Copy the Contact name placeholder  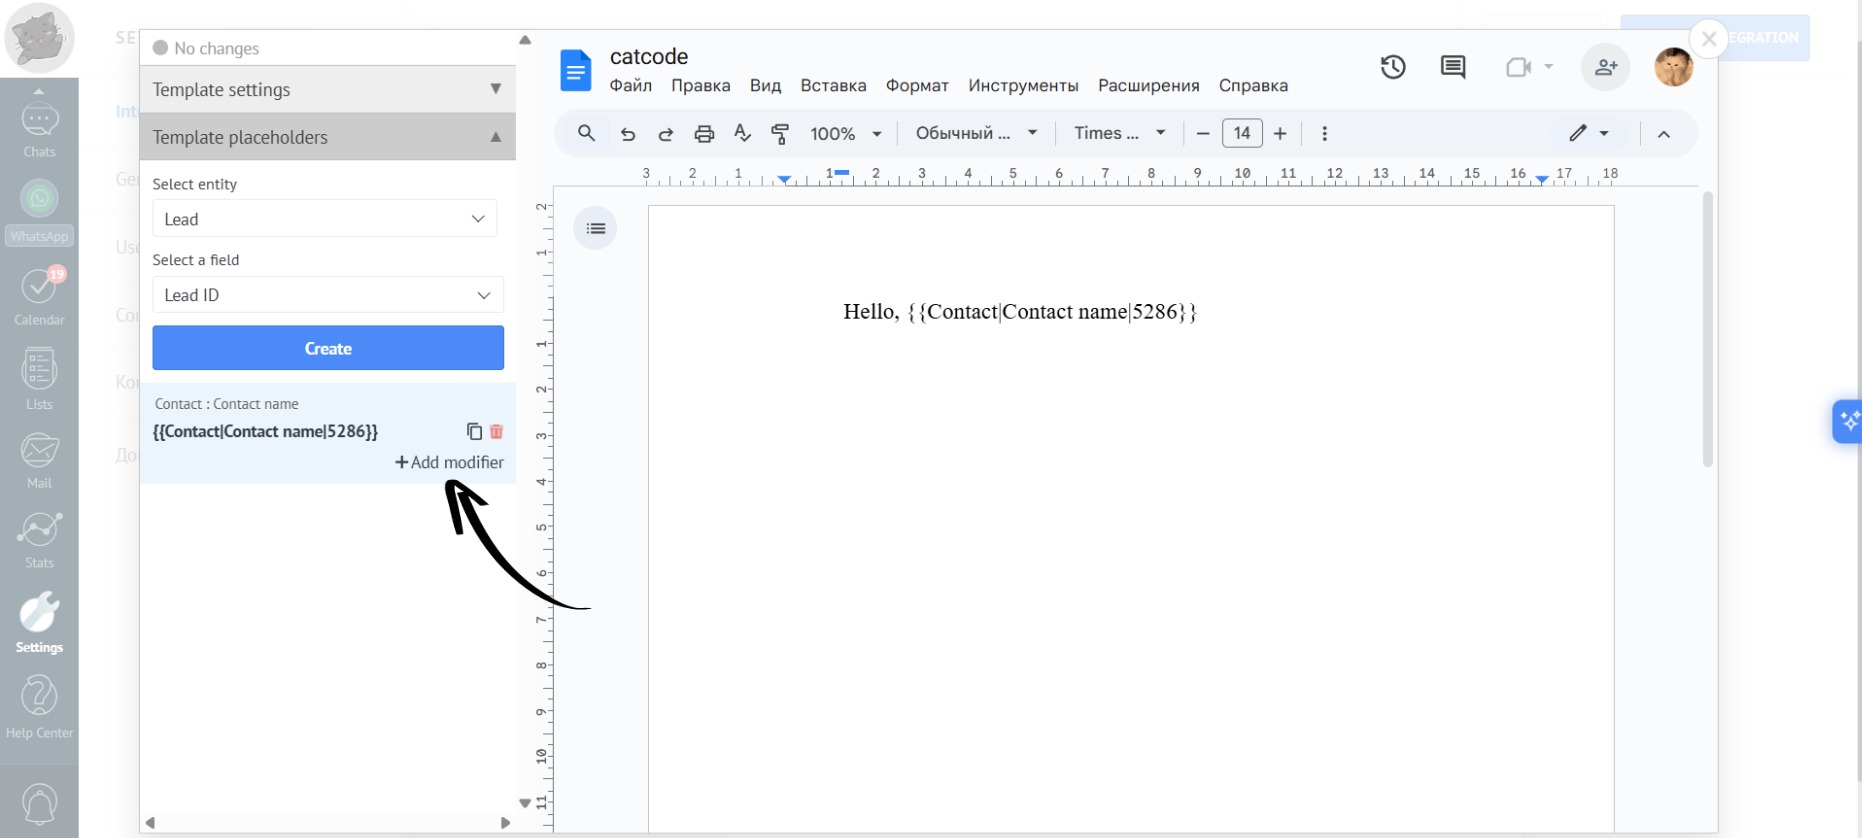[x=474, y=431]
